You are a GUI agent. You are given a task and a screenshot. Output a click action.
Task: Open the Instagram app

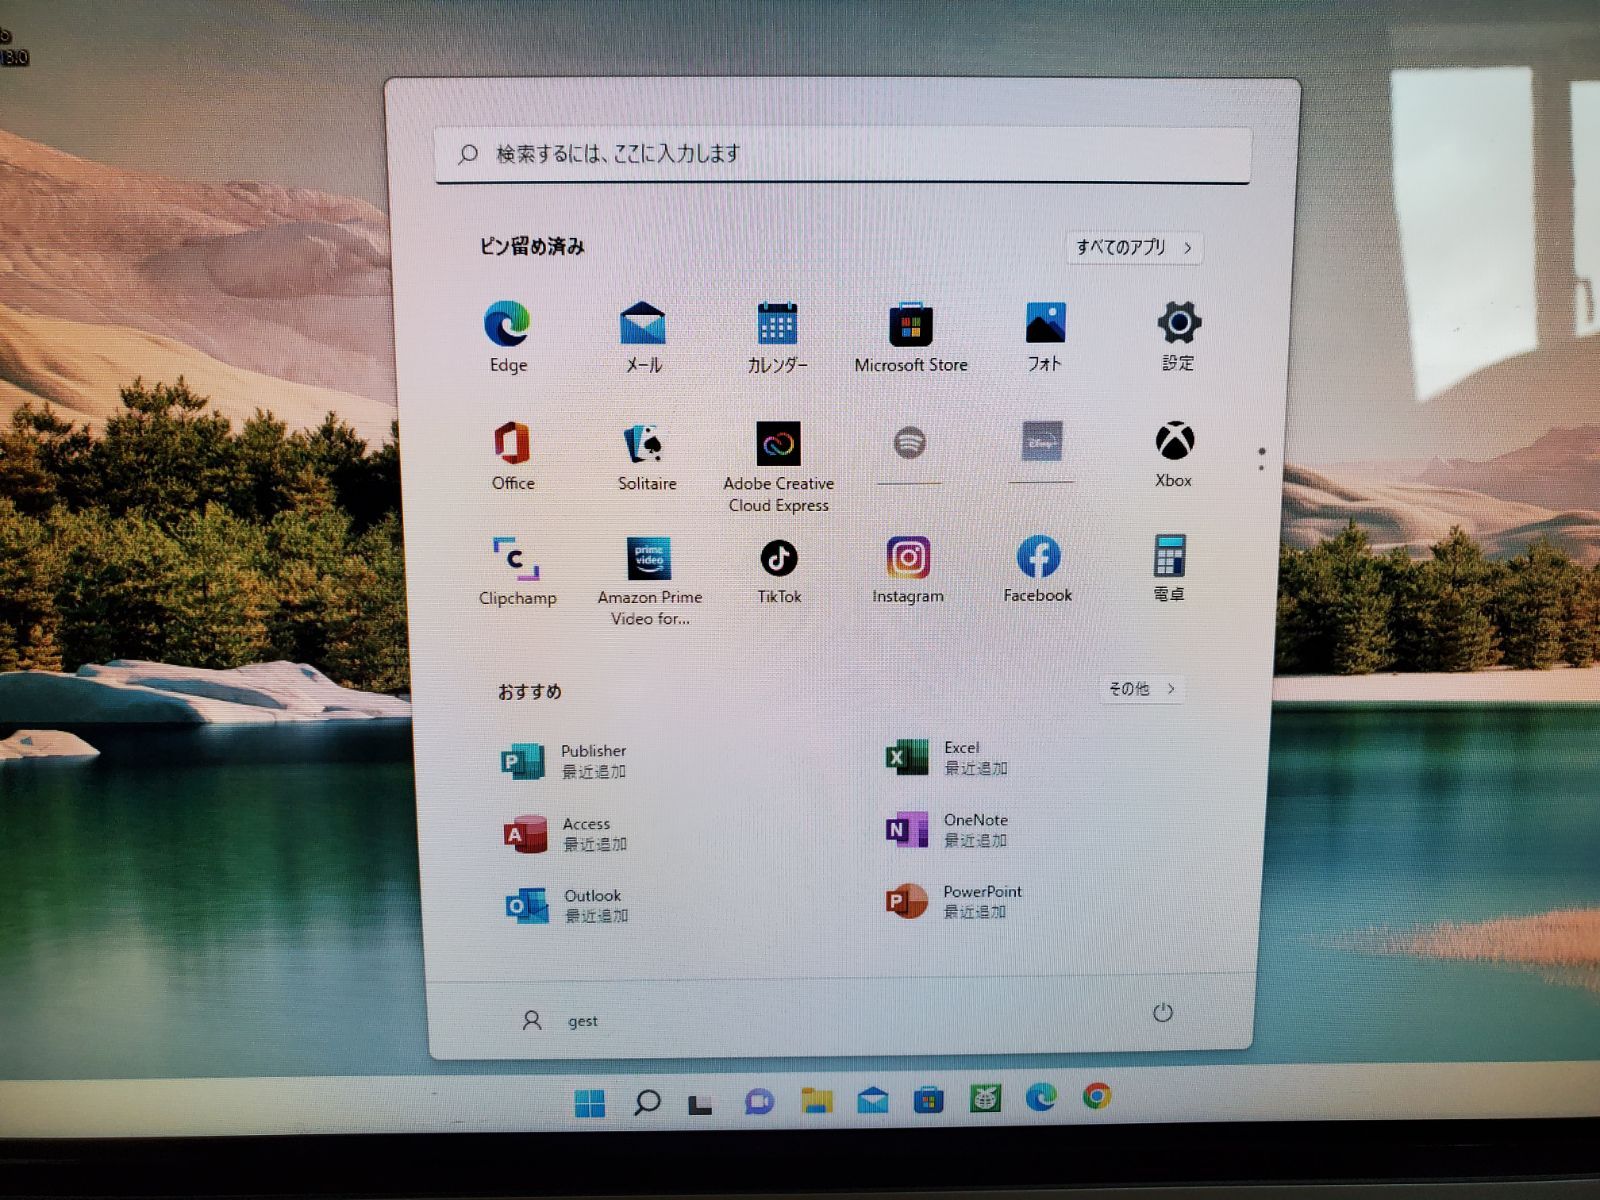pyautogui.click(x=908, y=570)
